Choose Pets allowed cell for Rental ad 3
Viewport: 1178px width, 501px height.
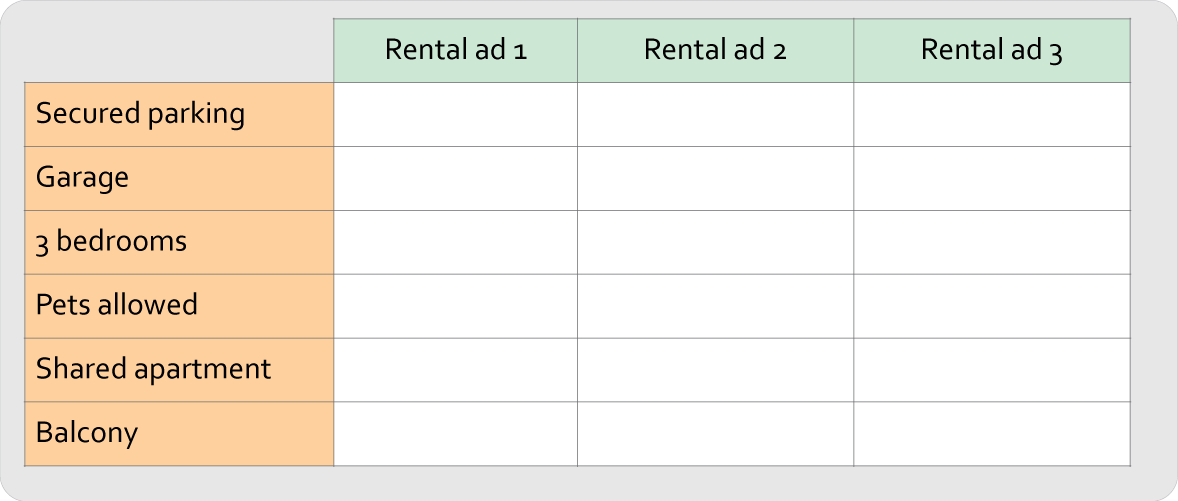[992, 306]
